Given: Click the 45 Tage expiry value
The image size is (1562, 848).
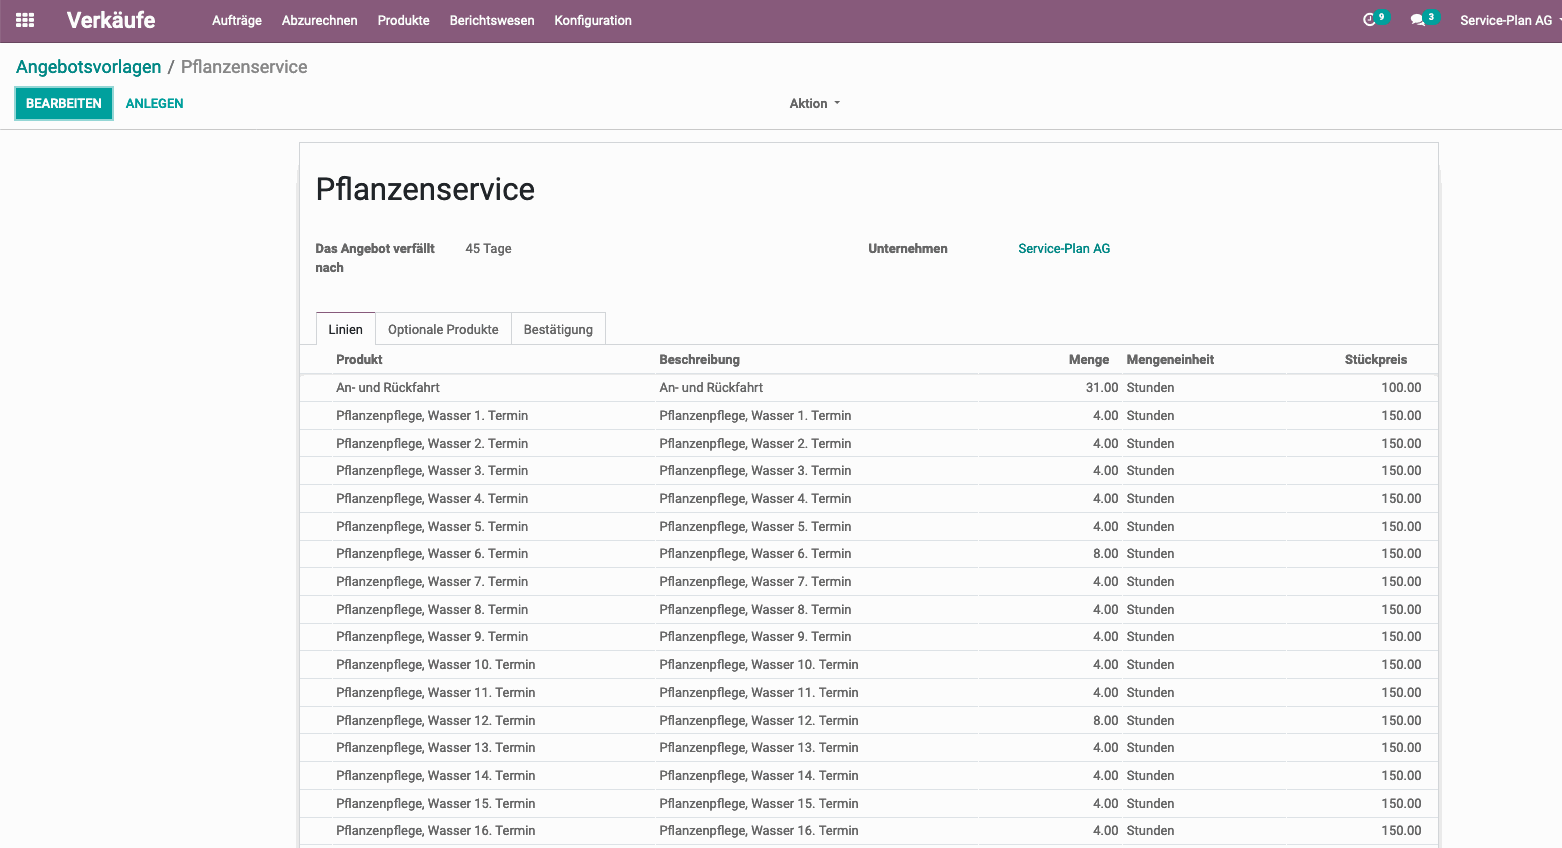Looking at the screenshot, I should 488,249.
